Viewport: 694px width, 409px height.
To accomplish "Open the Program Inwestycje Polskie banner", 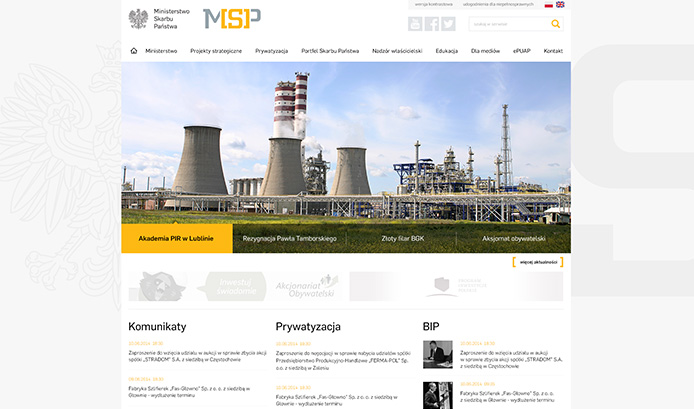I will point(456,286).
